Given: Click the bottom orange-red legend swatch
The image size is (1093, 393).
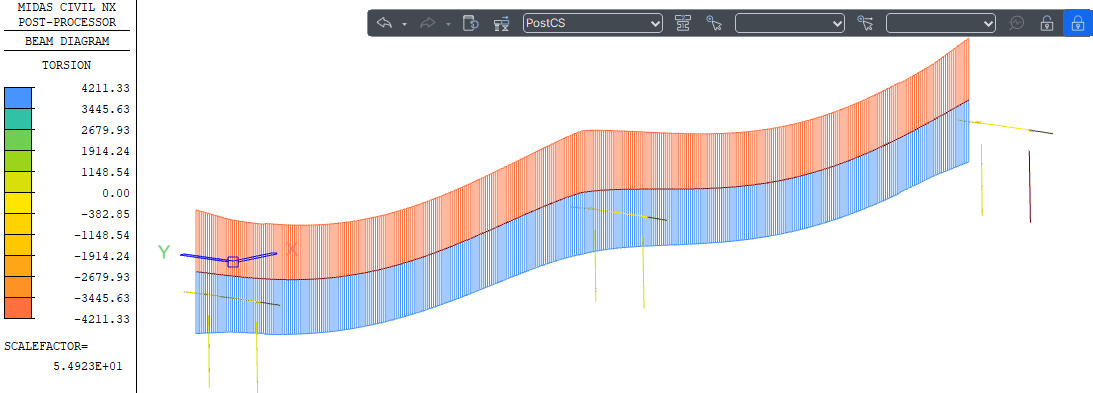Looking at the screenshot, I should point(18,308).
